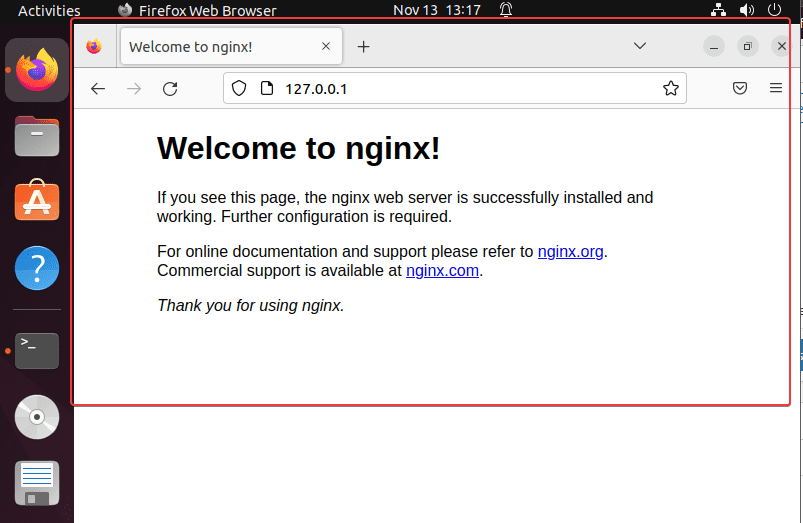This screenshot has height=523, width=803.
Task: Expand the list all tabs chevron
Action: (x=640, y=46)
